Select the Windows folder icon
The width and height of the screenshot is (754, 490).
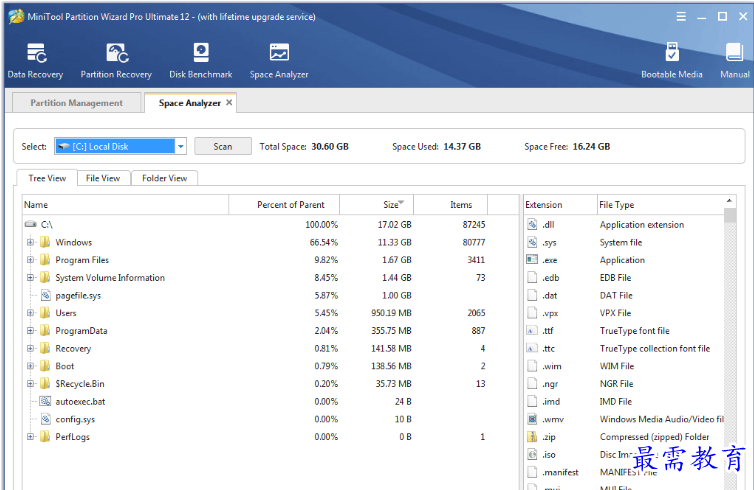(x=45, y=242)
